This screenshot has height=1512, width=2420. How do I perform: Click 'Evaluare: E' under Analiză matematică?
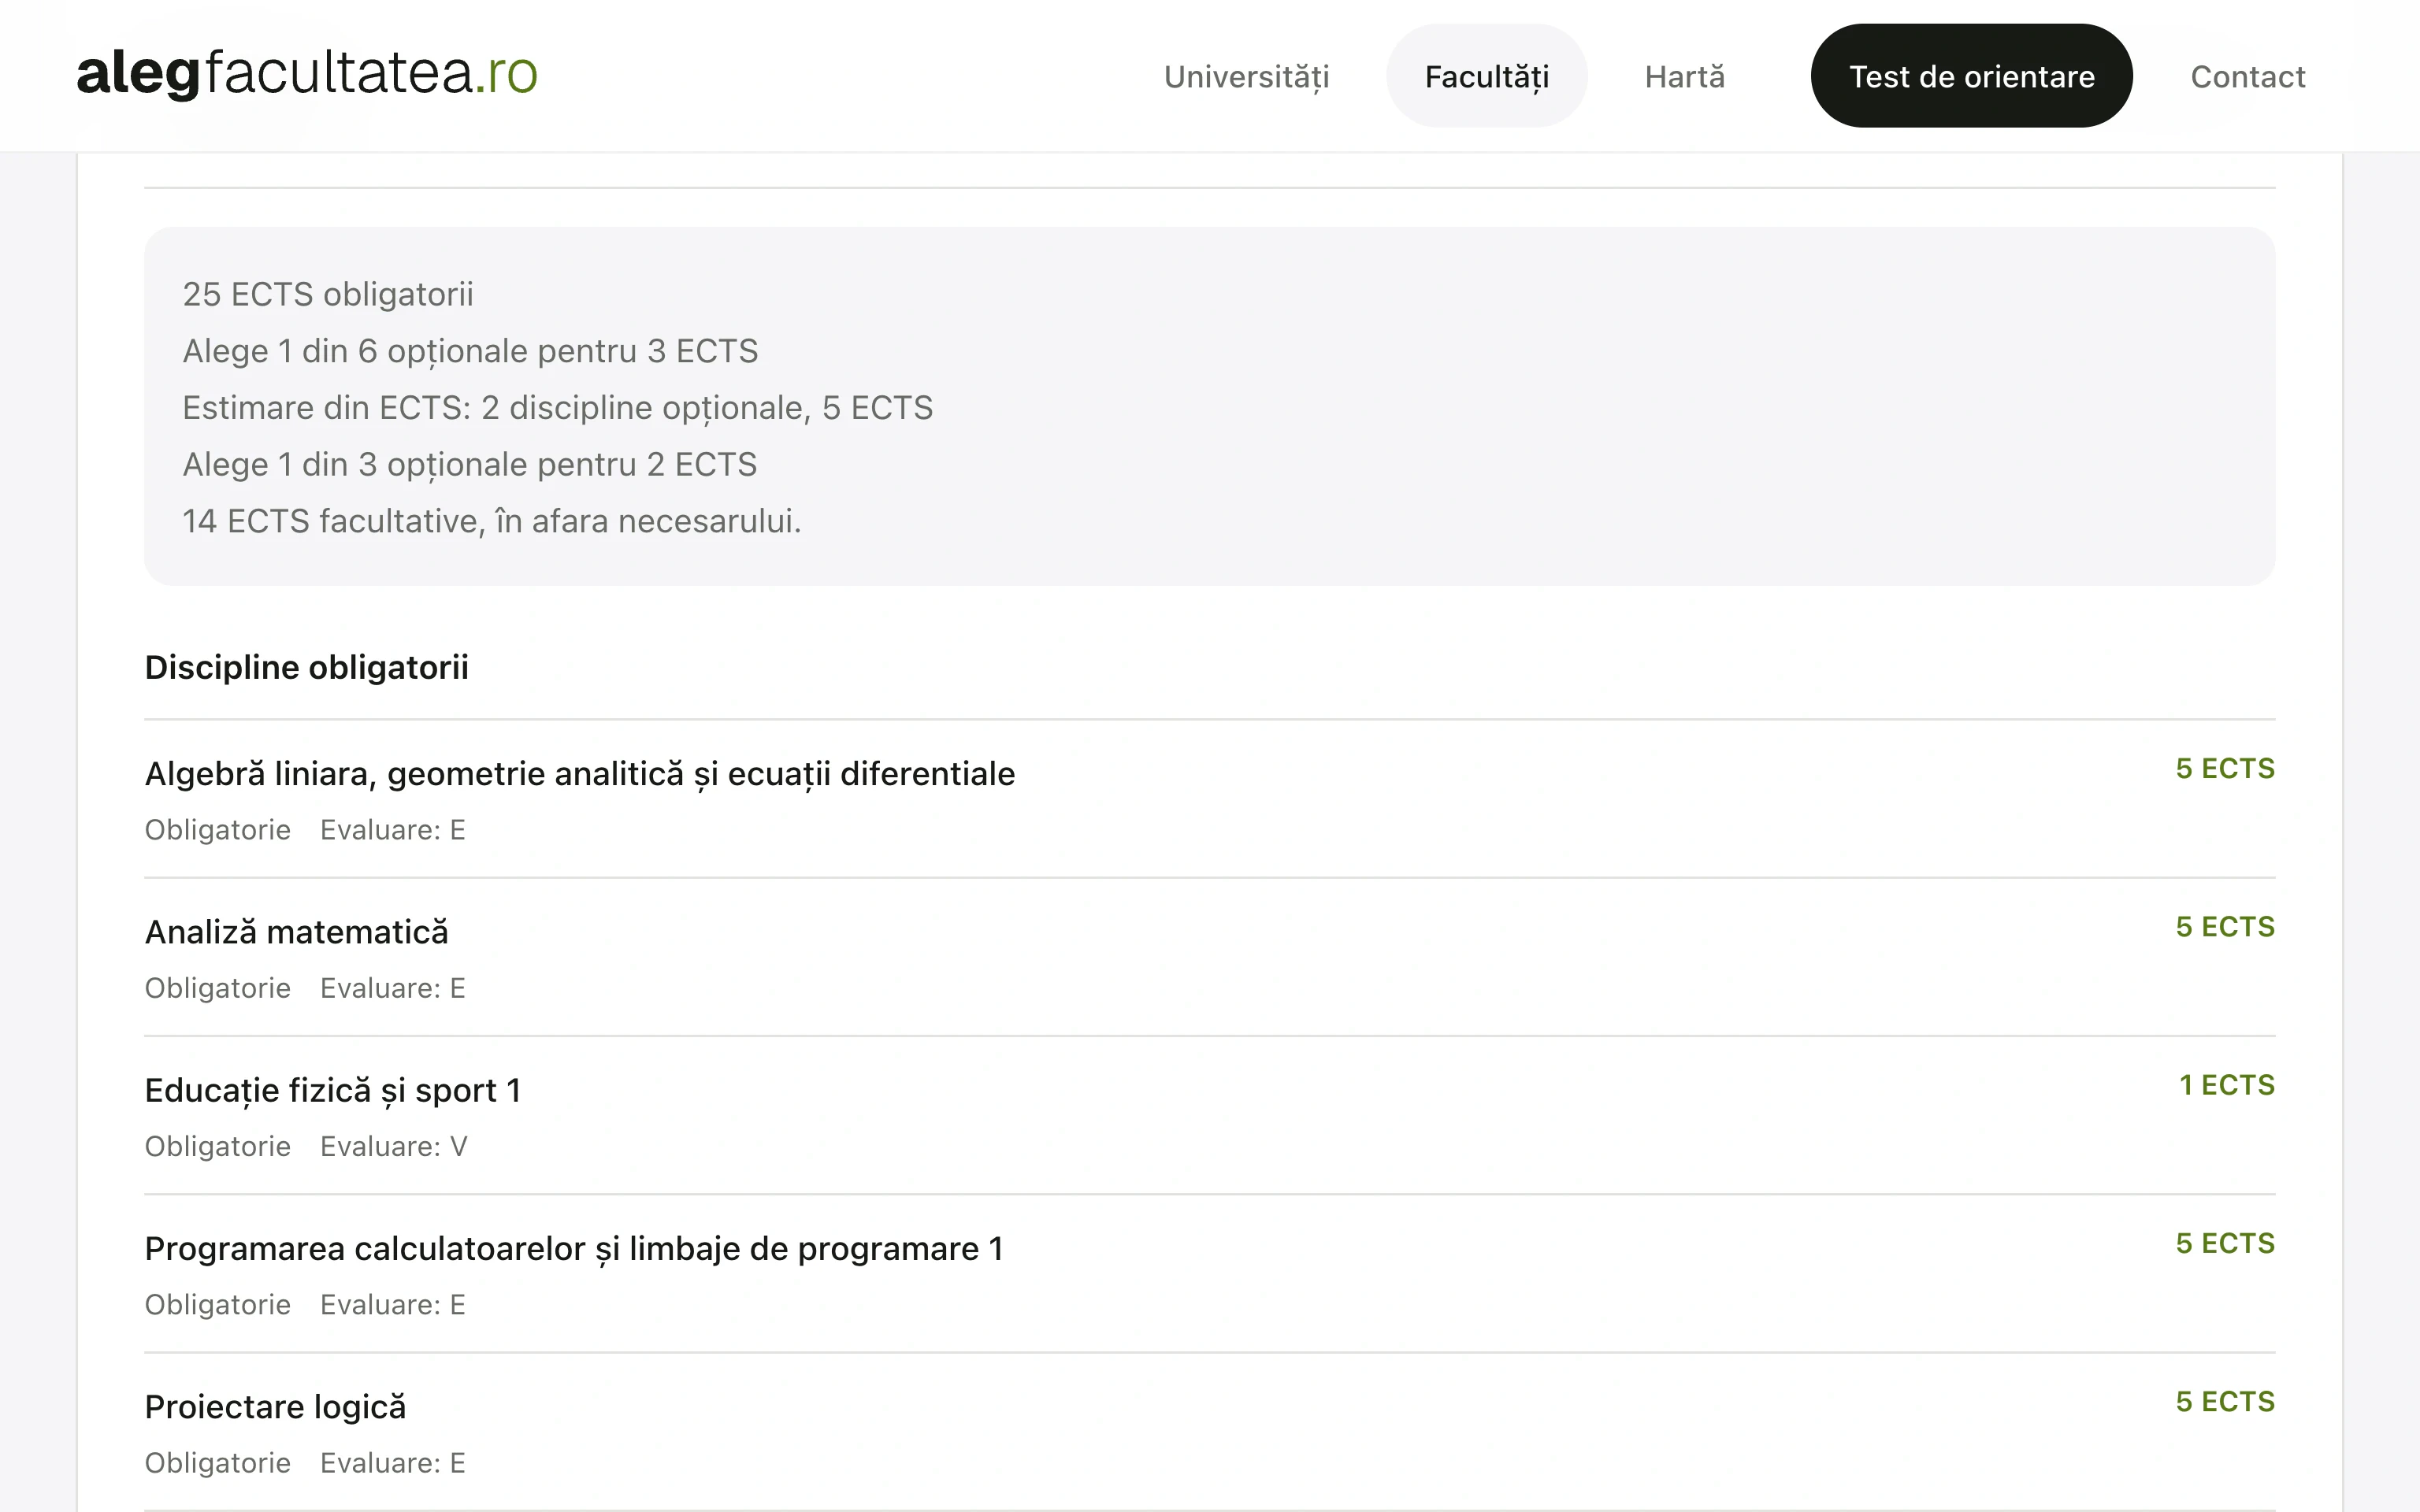392,988
